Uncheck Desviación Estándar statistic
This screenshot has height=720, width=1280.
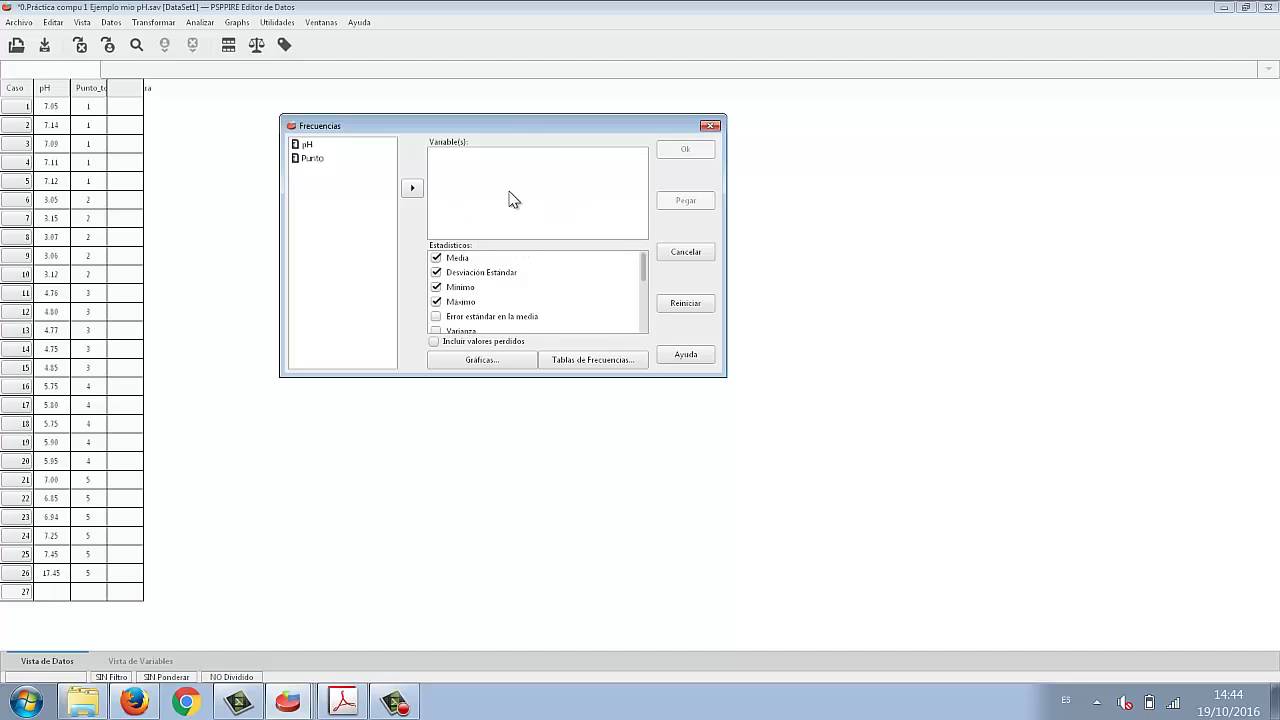436,272
